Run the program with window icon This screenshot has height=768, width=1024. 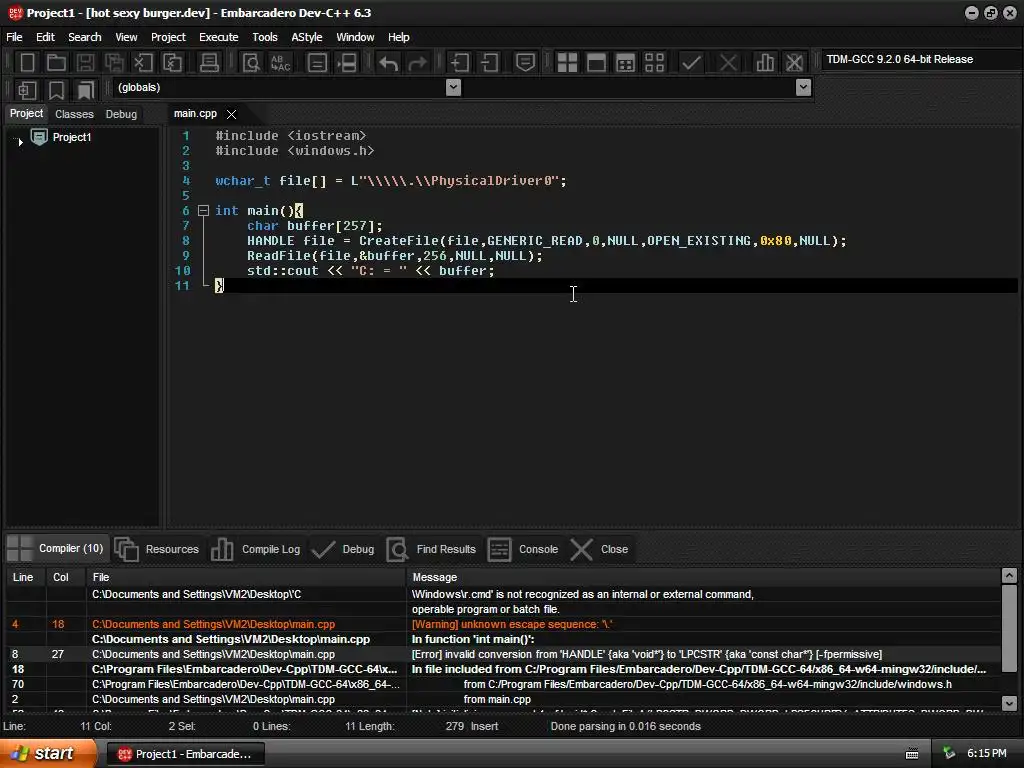596,63
